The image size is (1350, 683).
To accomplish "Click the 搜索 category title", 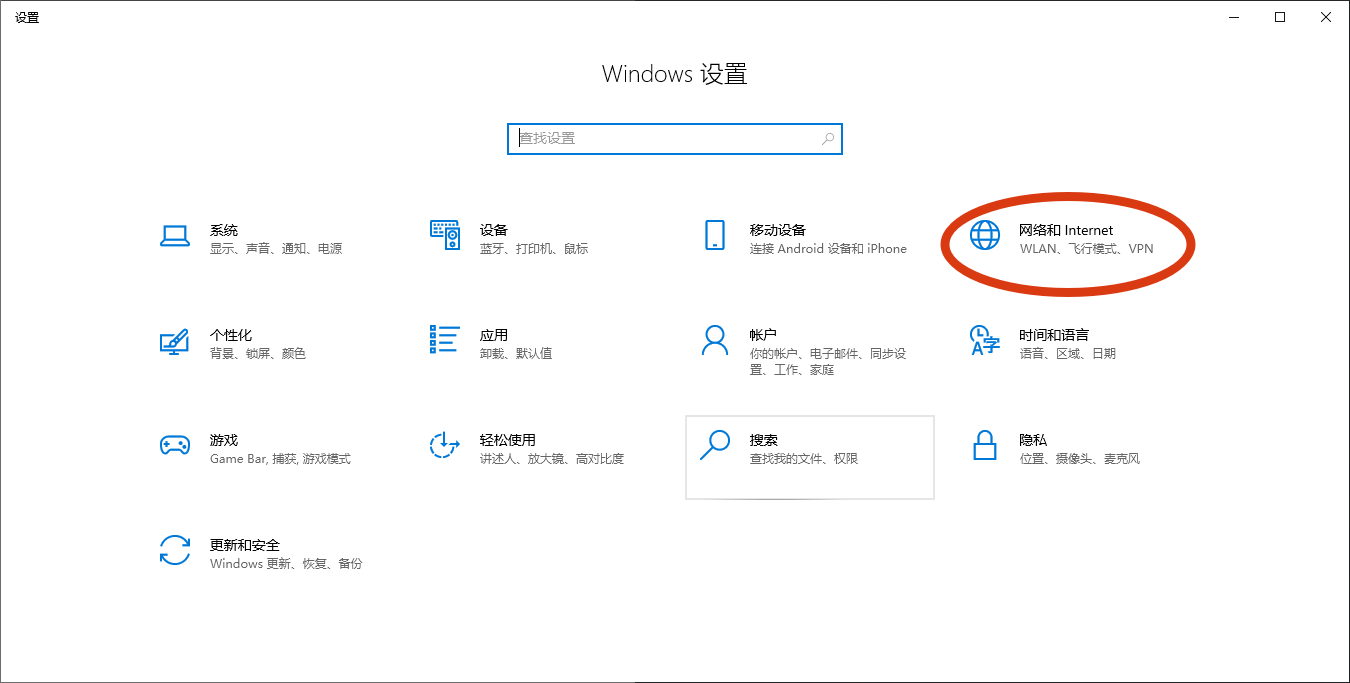I will coord(764,440).
